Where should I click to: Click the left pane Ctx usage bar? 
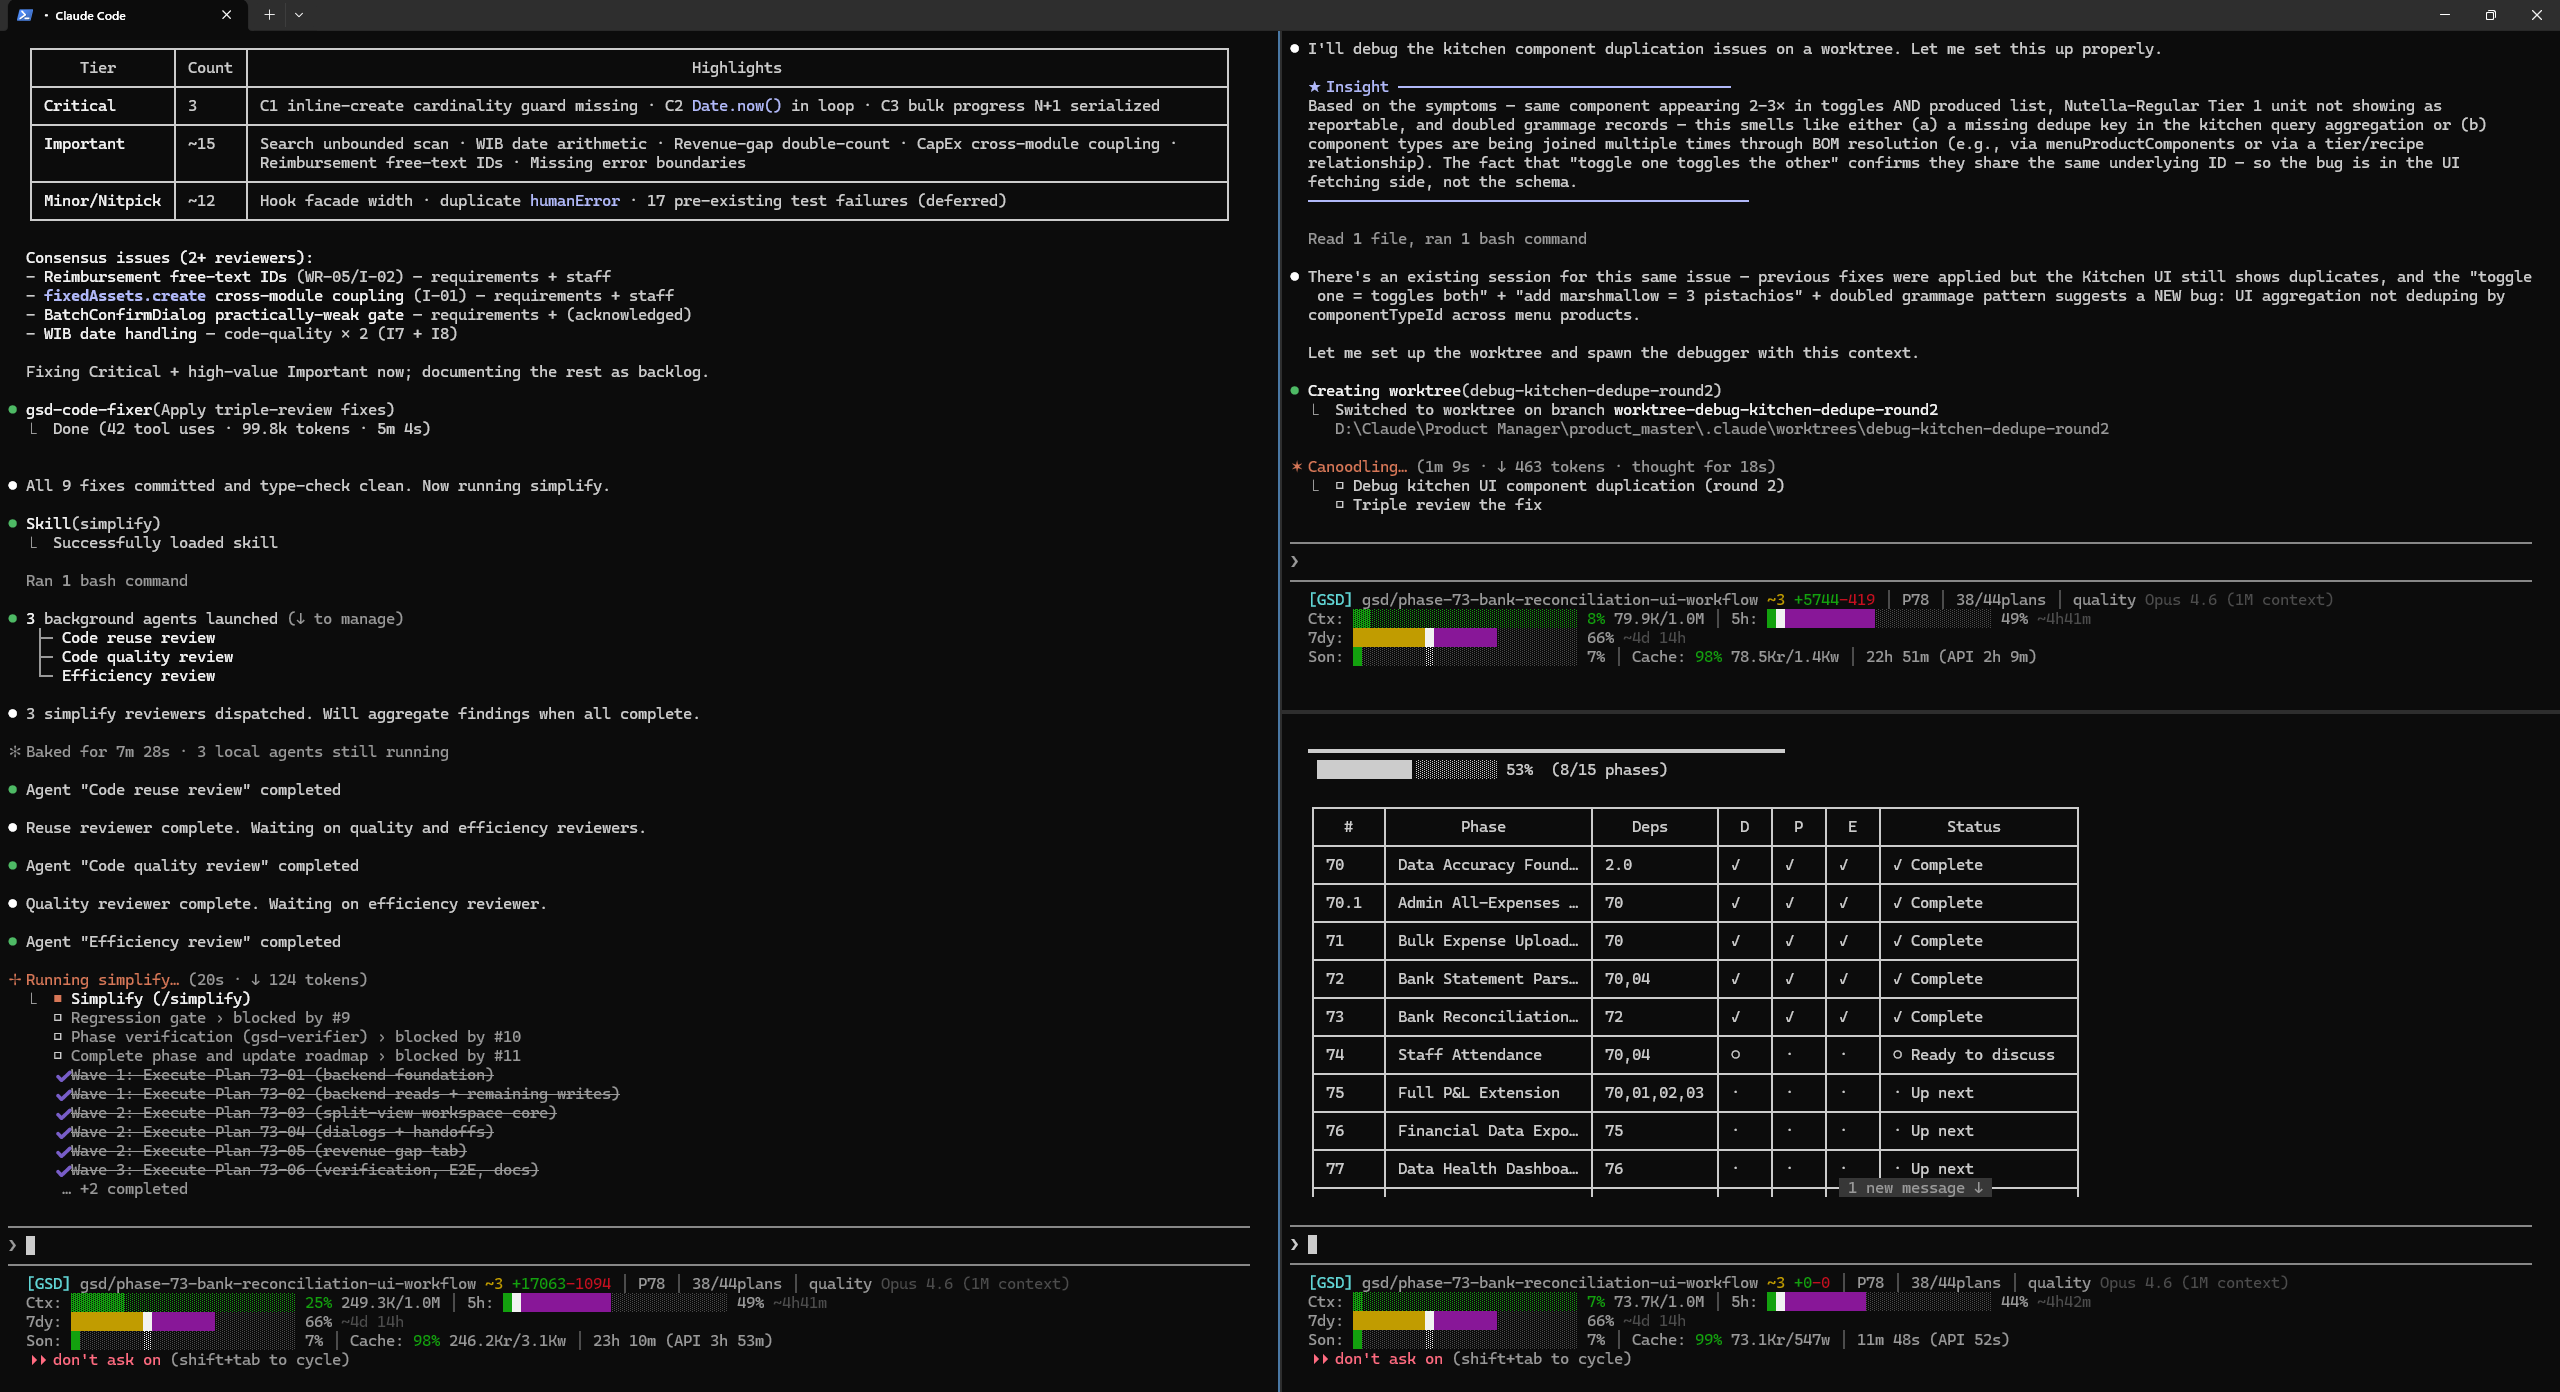[x=183, y=1303]
